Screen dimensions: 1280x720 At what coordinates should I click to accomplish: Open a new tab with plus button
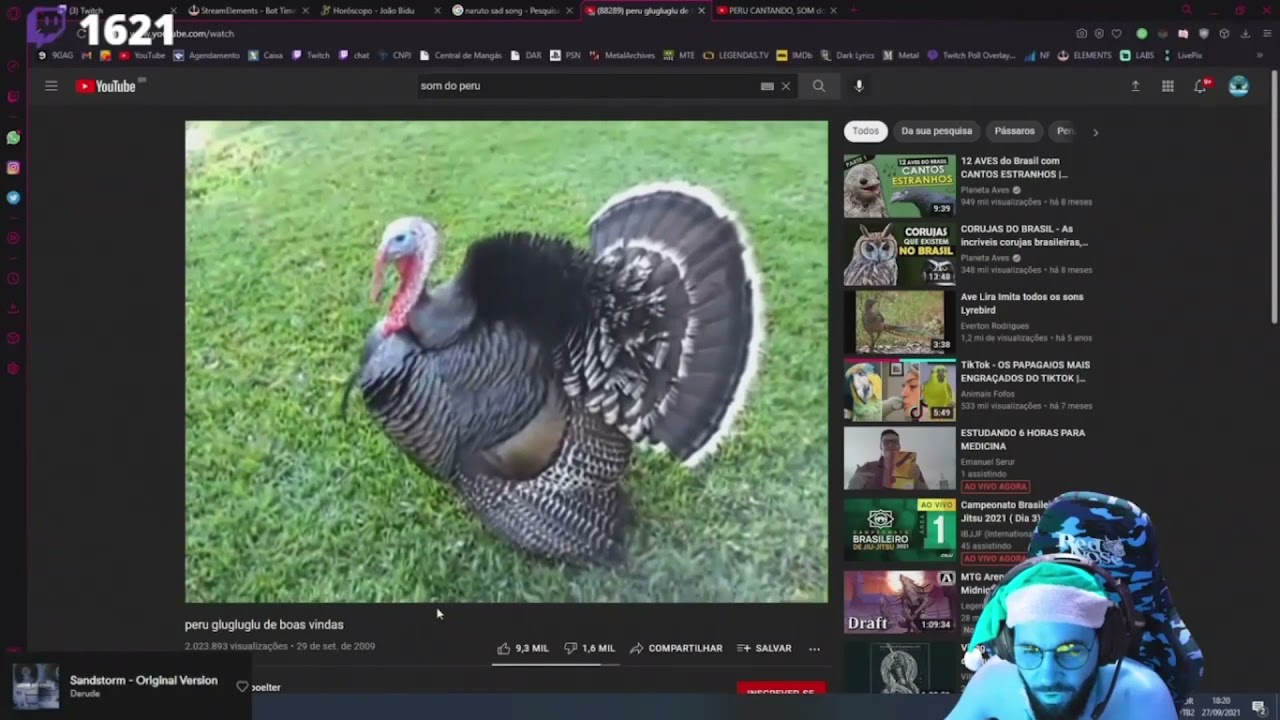click(x=853, y=10)
